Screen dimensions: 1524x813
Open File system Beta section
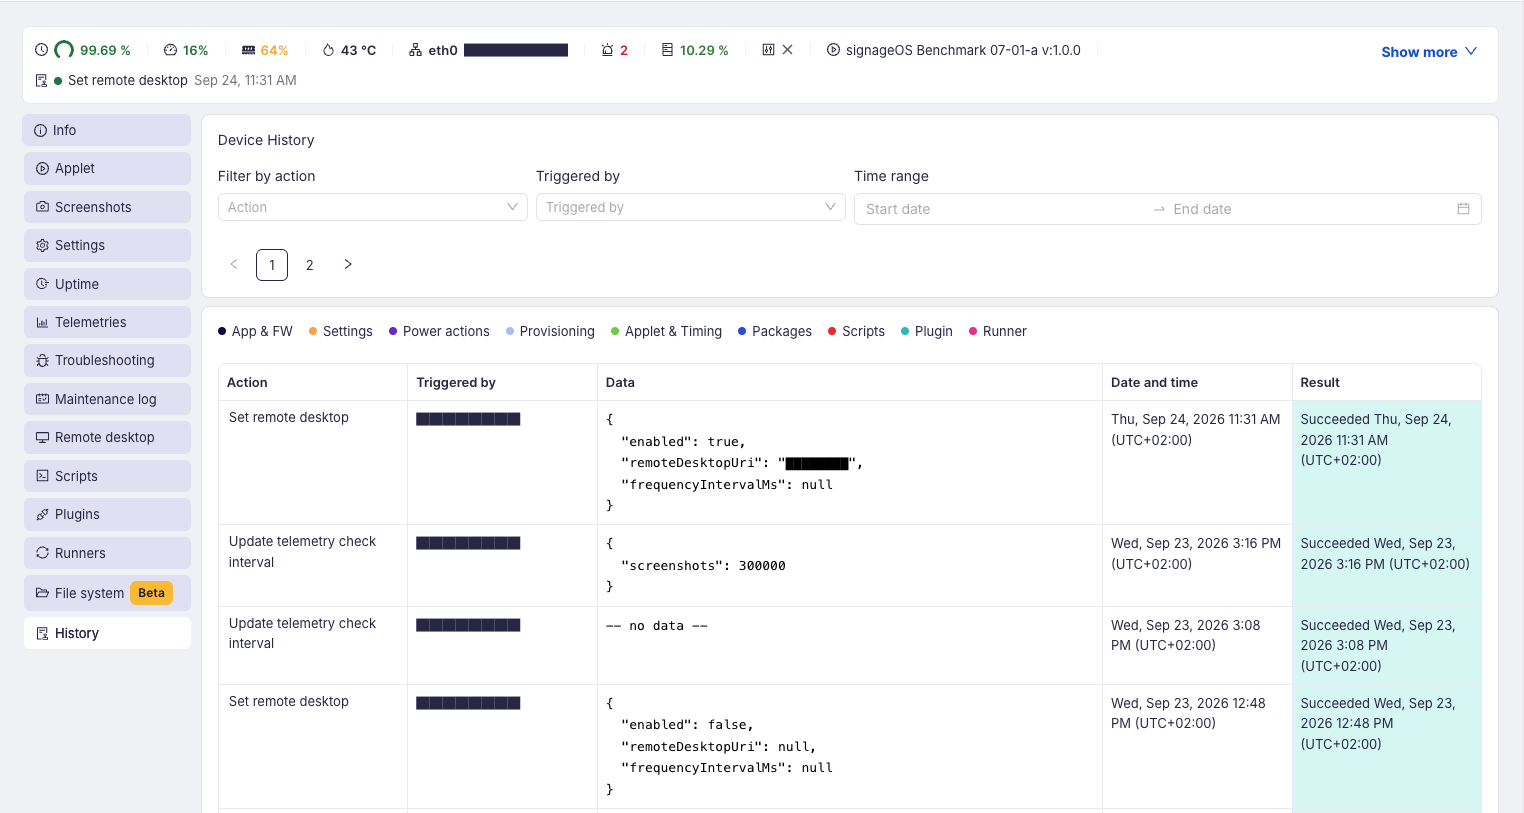[107, 593]
